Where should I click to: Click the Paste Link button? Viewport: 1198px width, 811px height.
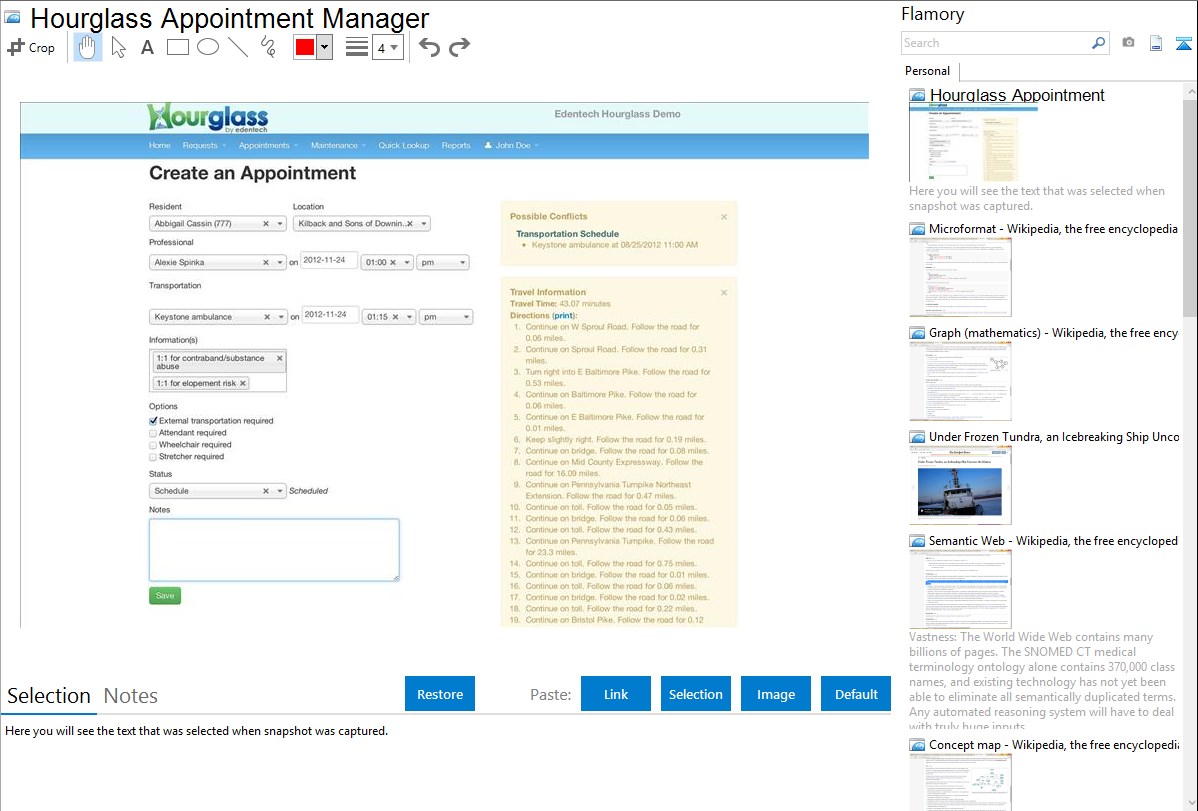point(616,694)
